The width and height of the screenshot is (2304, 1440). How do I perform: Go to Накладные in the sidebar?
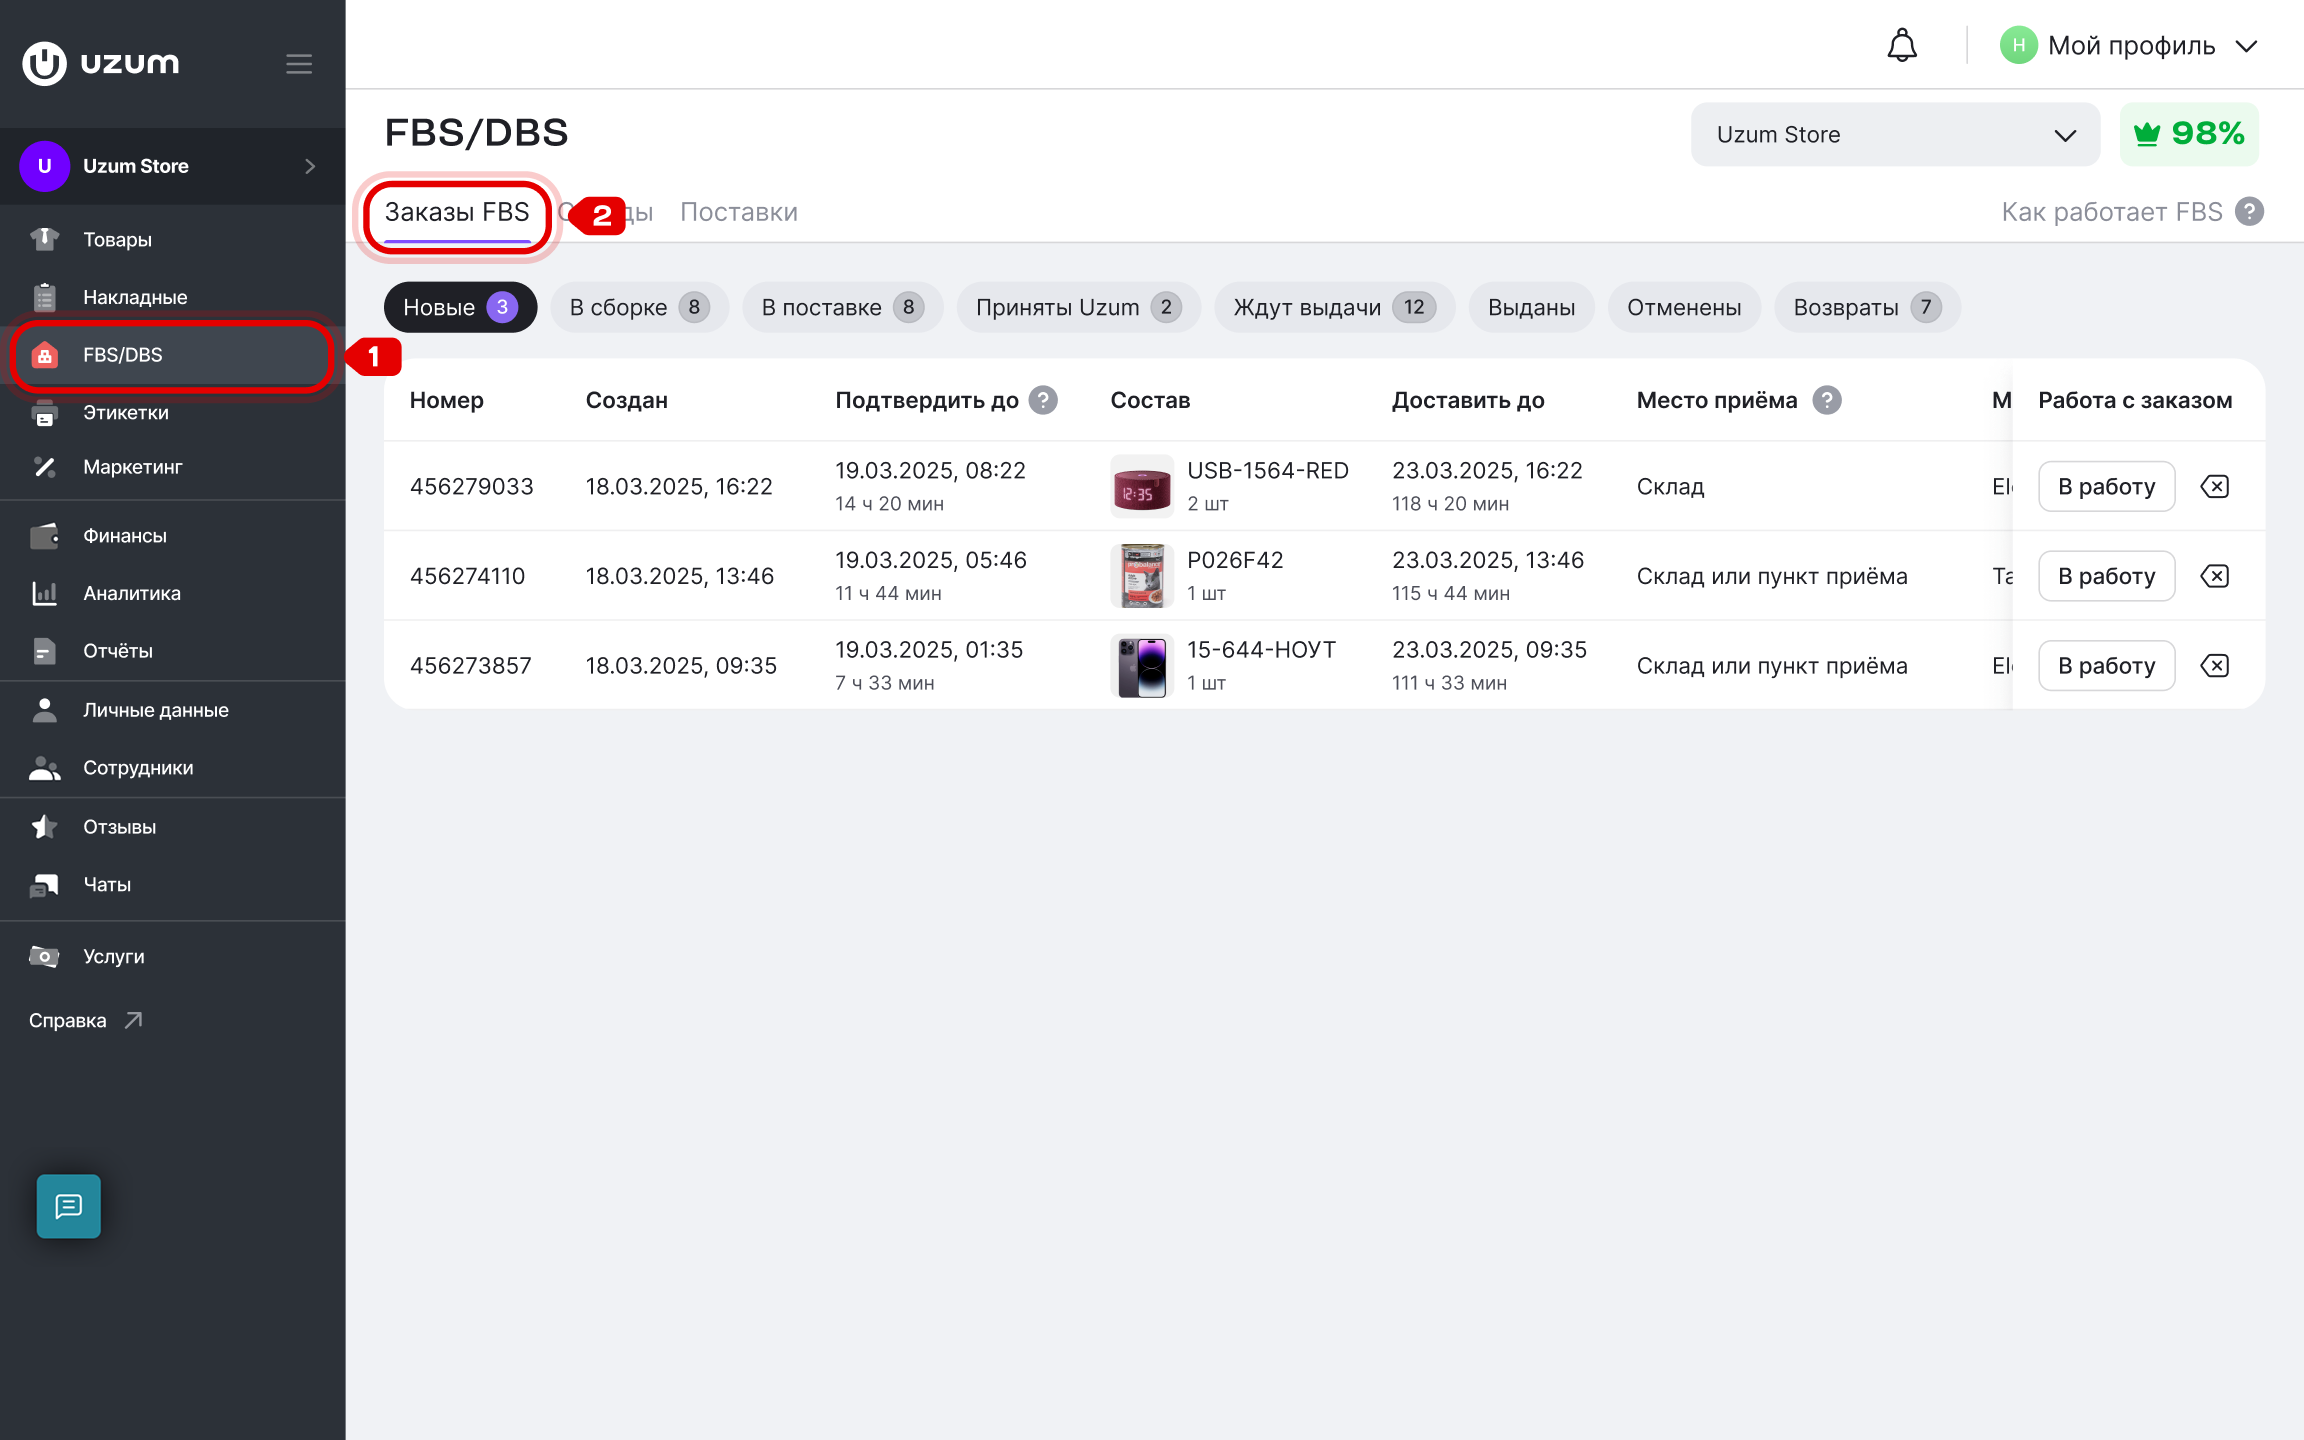click(172, 297)
